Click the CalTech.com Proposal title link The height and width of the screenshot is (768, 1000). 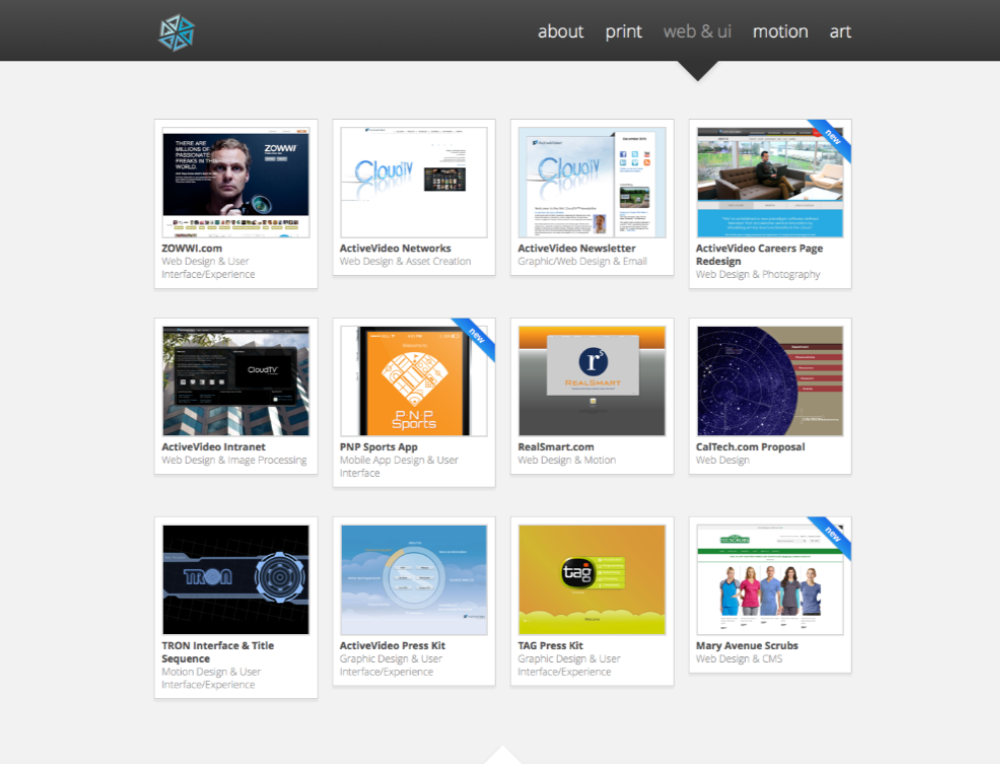[x=751, y=447]
